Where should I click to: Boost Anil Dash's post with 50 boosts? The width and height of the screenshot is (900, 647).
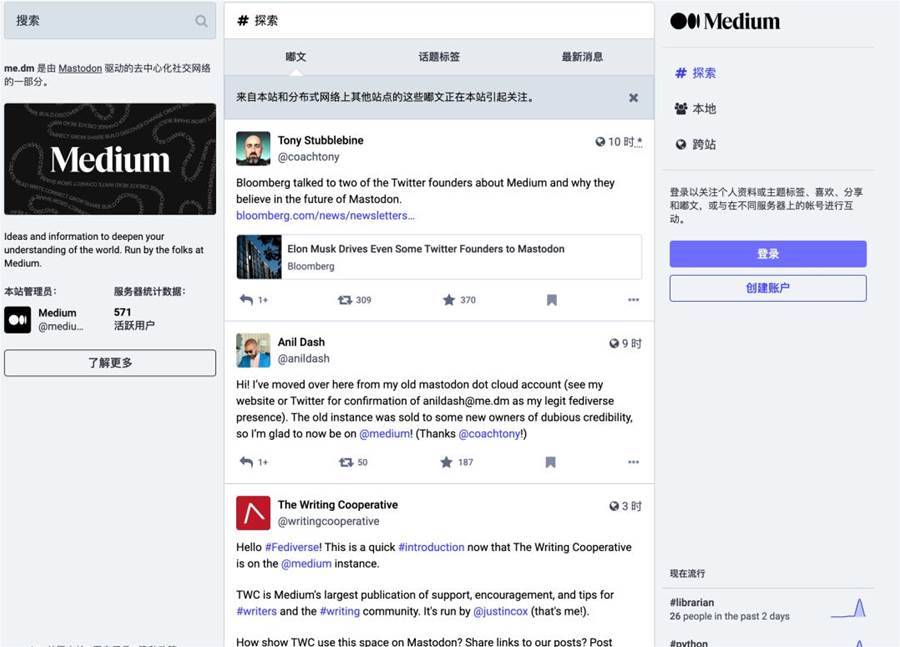pyautogui.click(x=346, y=462)
